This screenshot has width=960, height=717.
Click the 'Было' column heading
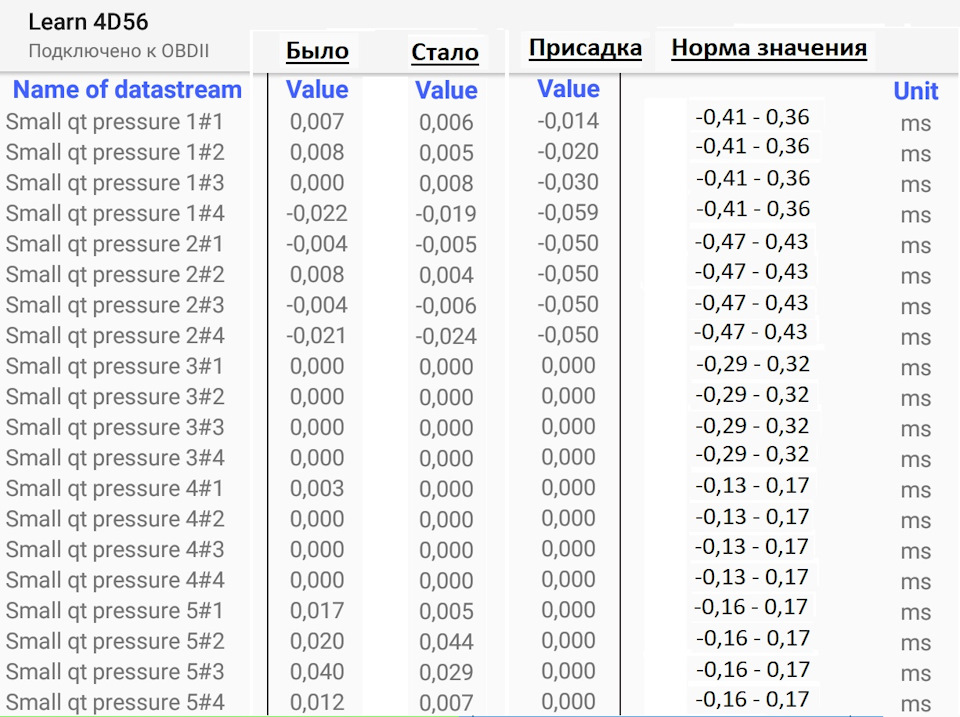tap(317, 51)
